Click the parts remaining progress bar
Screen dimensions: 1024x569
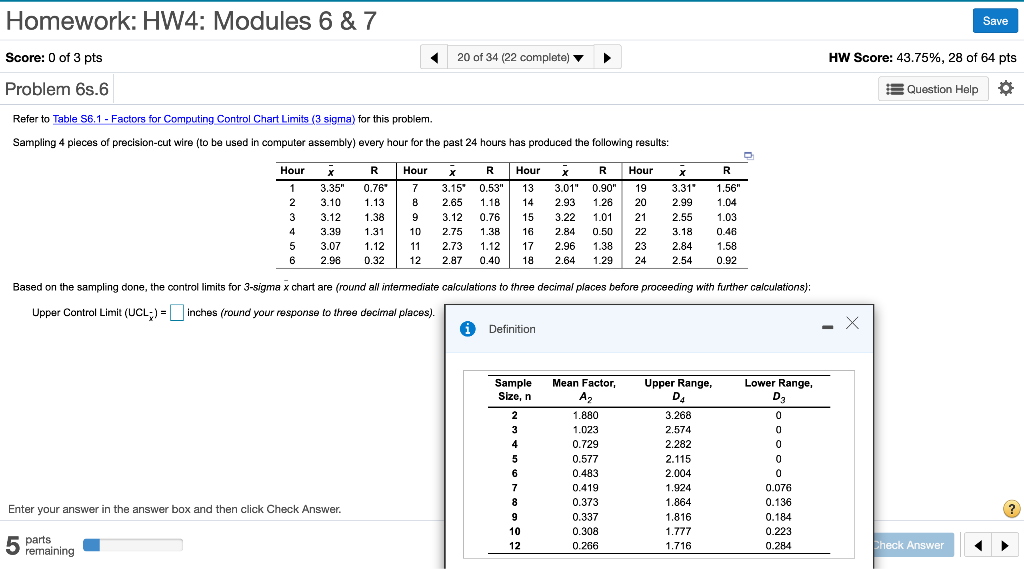[x=133, y=545]
